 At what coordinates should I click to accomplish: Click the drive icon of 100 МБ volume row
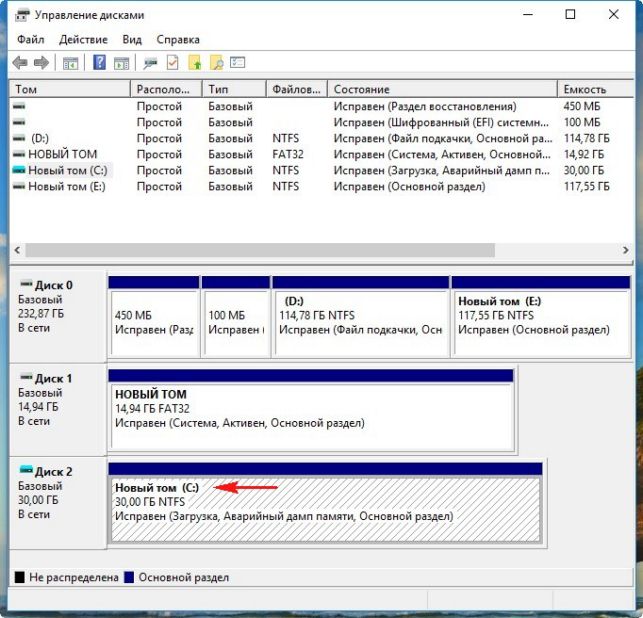click(19, 122)
